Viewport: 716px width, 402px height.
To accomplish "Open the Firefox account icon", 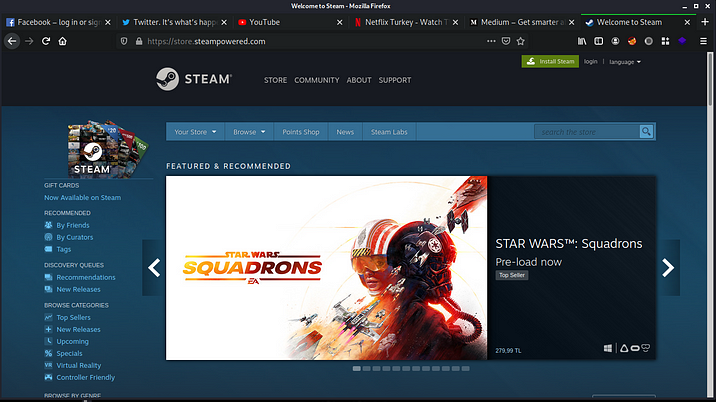I will (616, 41).
